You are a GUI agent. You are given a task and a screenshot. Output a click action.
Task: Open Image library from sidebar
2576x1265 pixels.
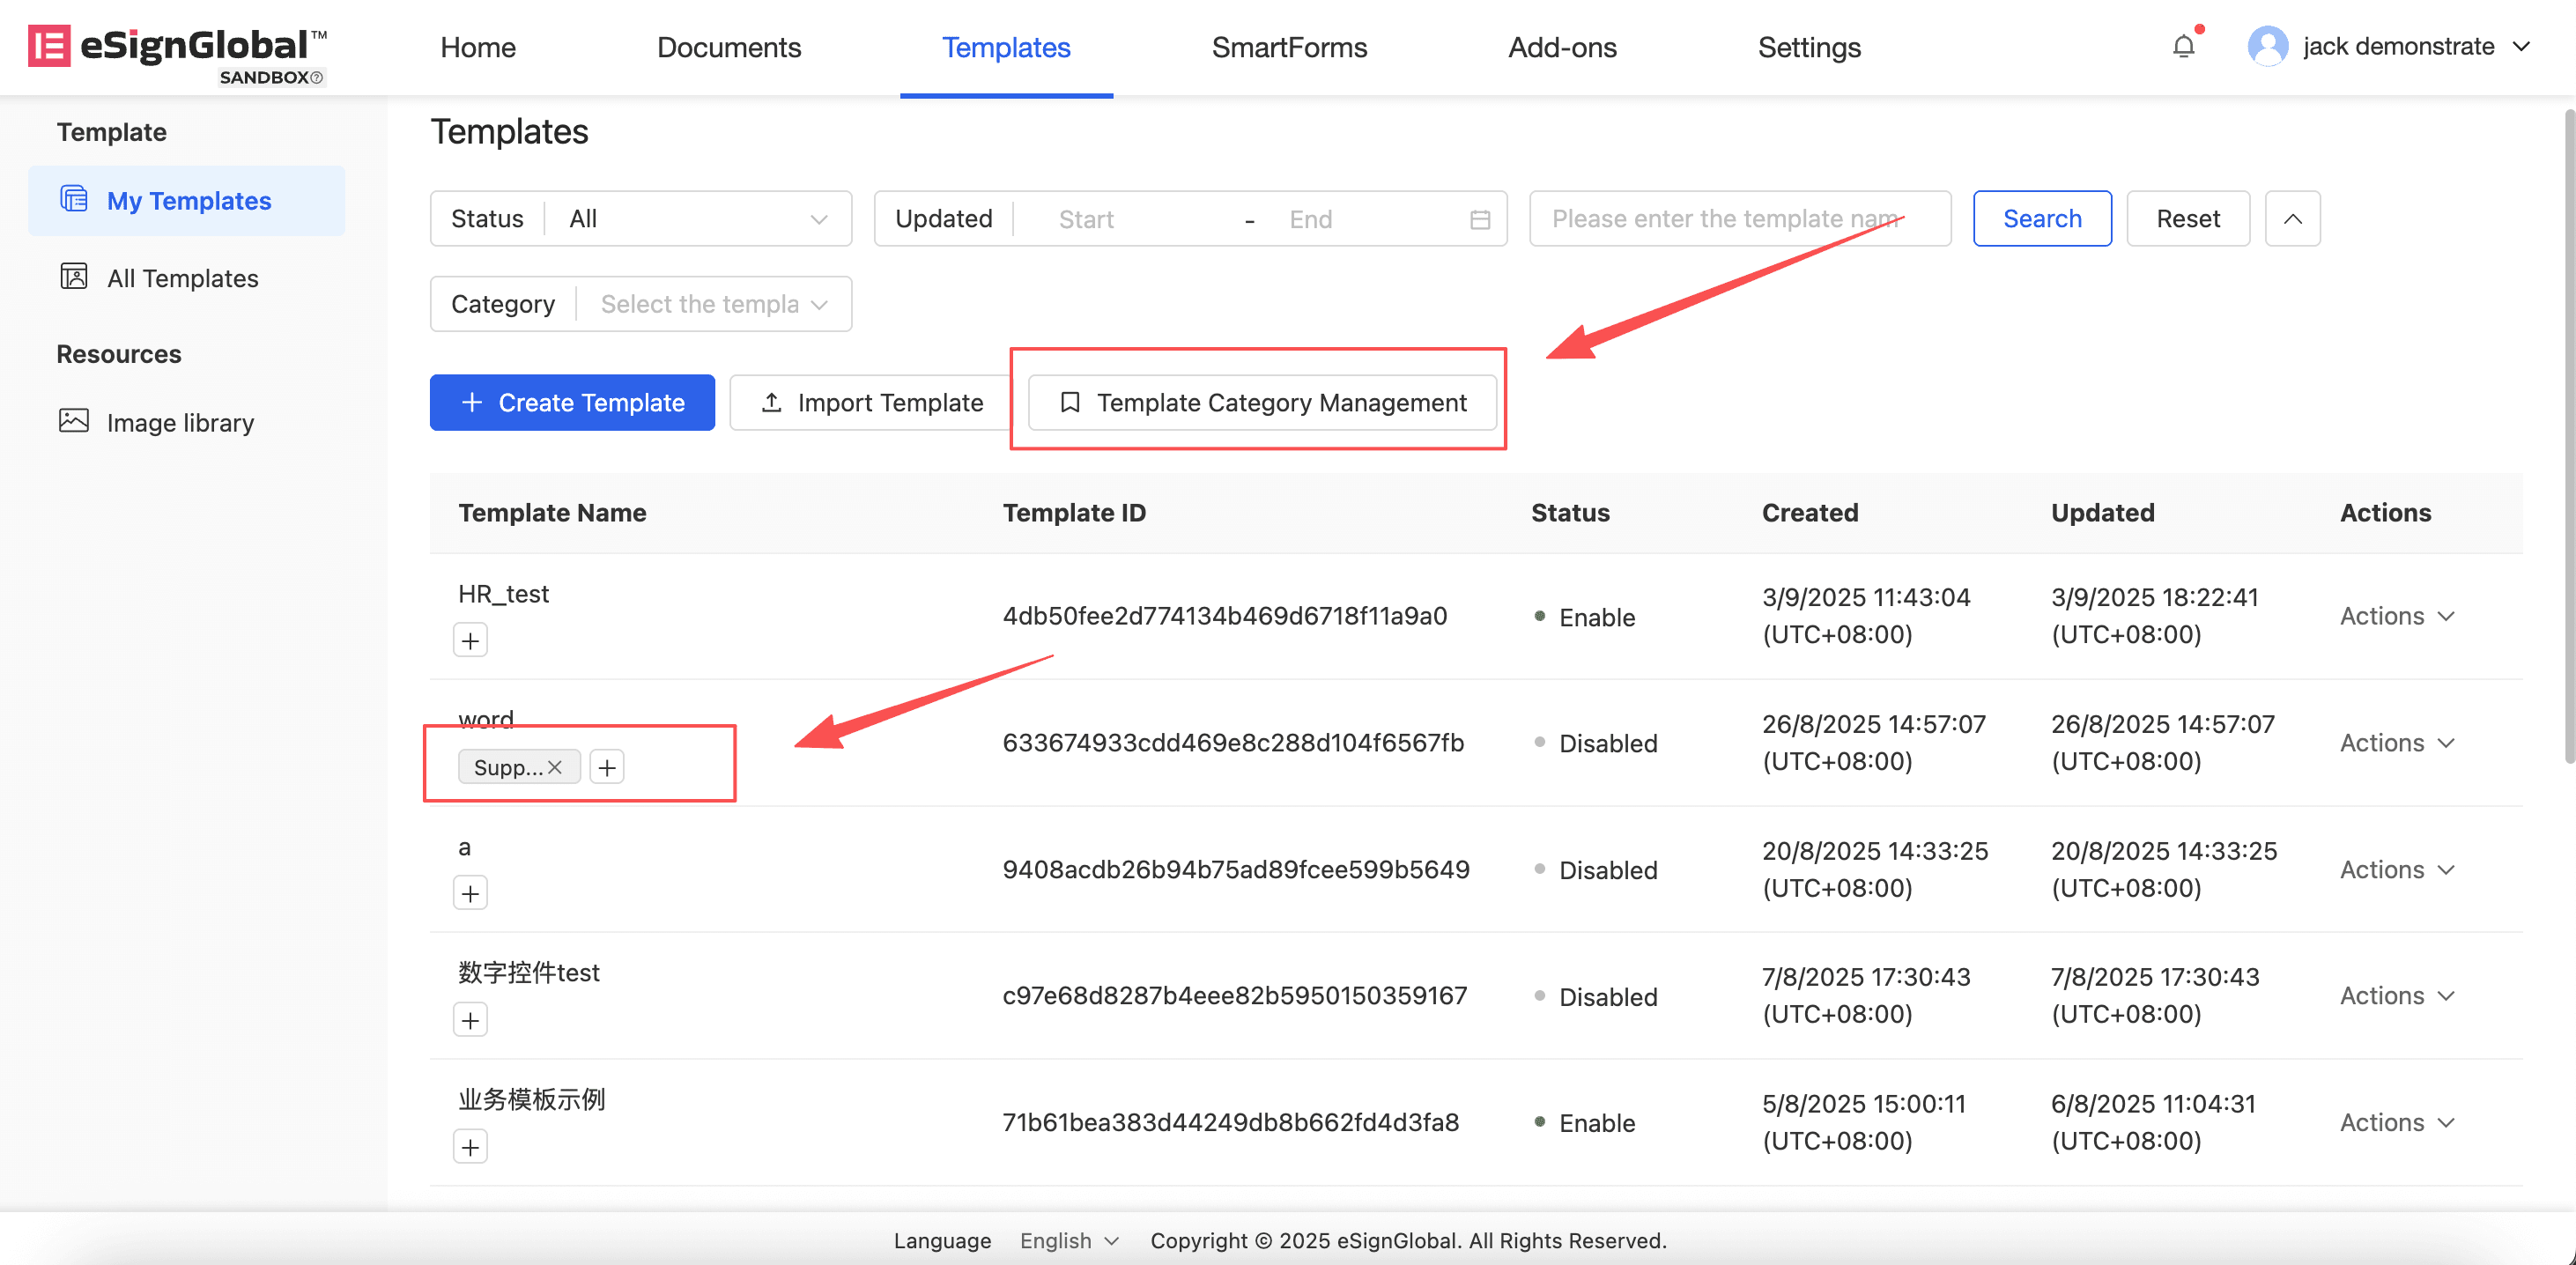180,422
